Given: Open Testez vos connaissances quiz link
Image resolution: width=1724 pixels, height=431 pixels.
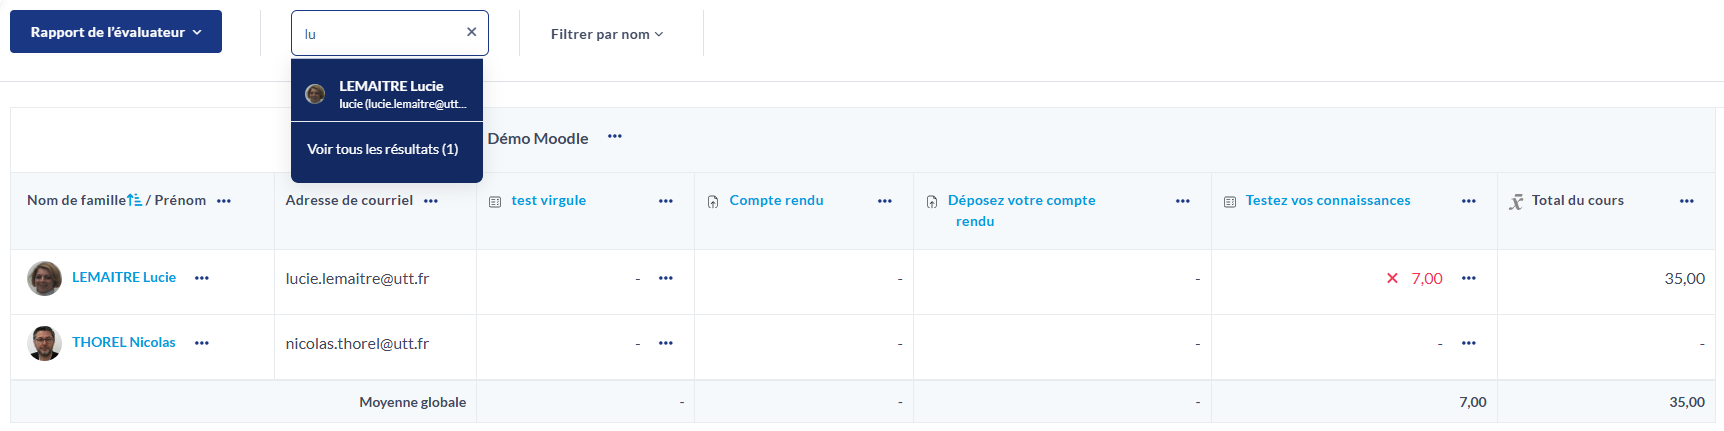Looking at the screenshot, I should tap(1328, 200).
